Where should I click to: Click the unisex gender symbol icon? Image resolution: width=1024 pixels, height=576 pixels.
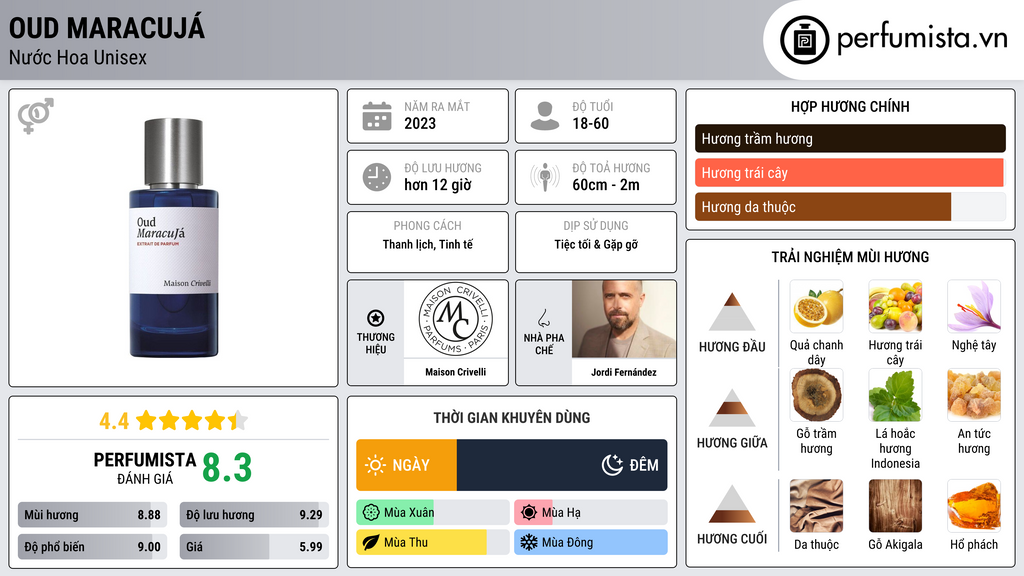point(35,116)
